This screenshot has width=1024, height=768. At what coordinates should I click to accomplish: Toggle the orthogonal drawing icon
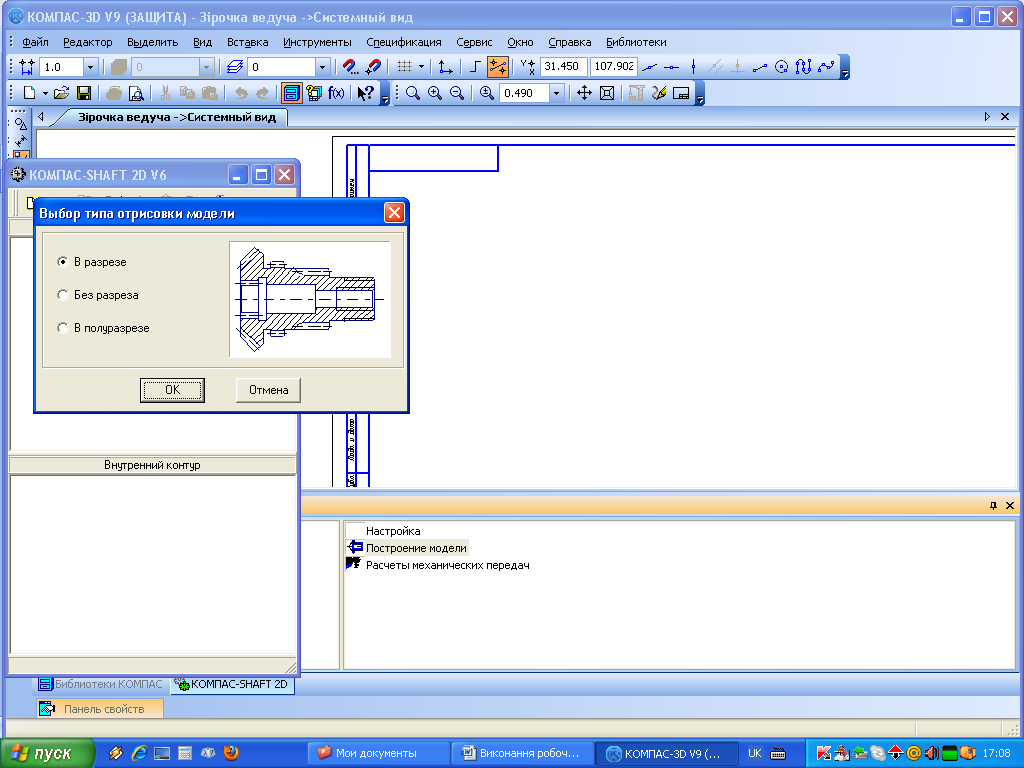point(475,67)
